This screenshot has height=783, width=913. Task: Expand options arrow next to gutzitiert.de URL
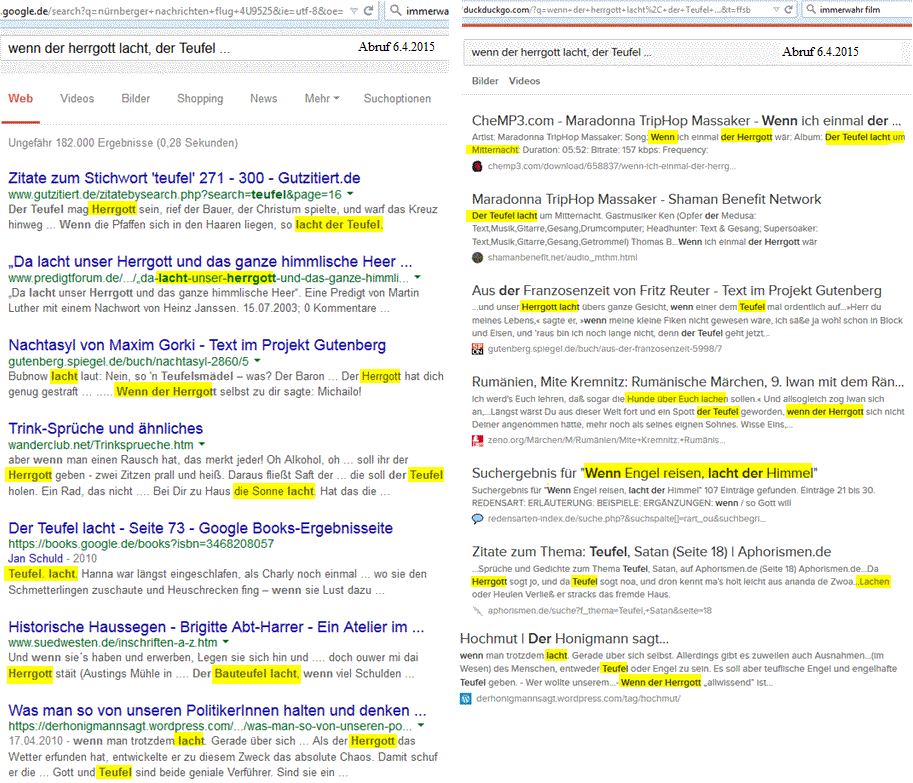350,194
